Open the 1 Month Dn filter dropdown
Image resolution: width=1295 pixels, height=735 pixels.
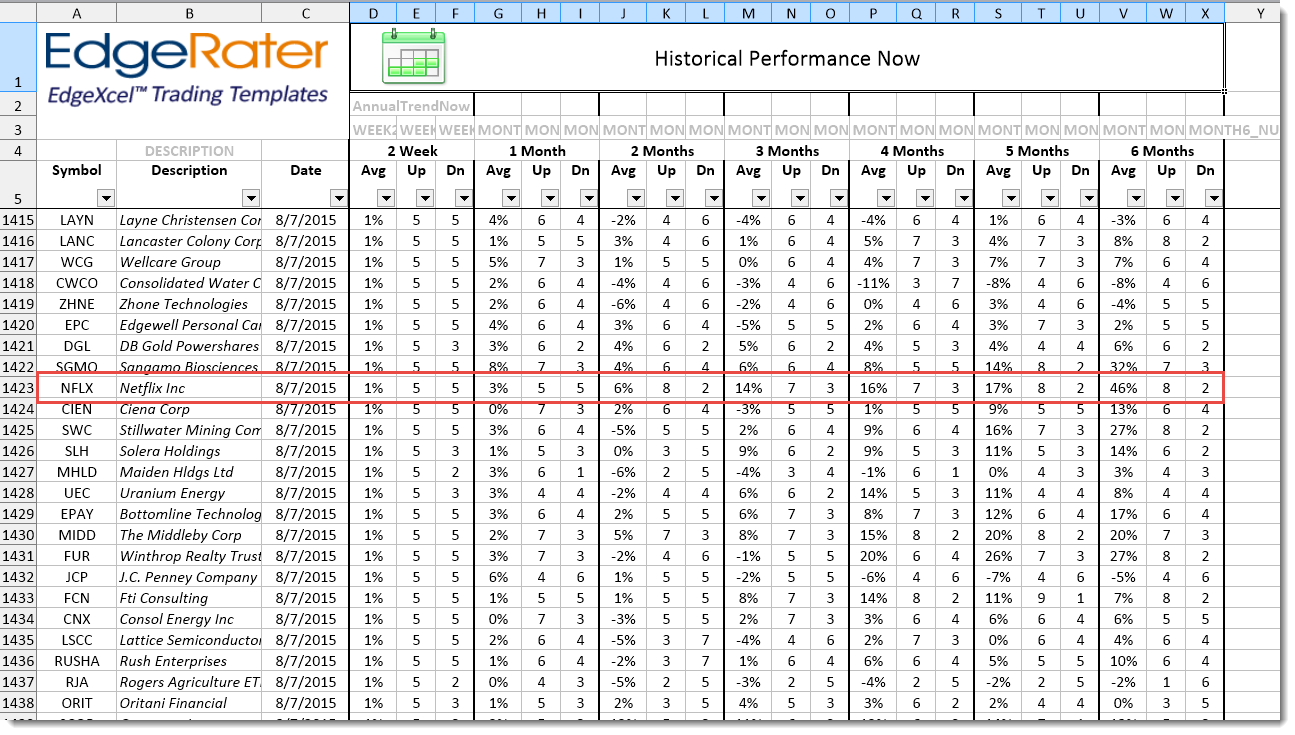588,198
